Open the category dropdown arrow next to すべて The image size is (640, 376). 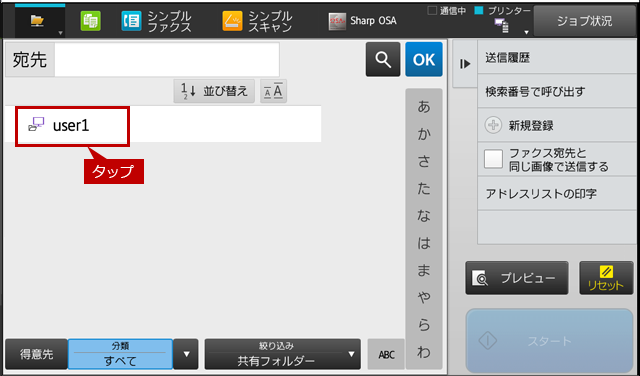pos(186,354)
